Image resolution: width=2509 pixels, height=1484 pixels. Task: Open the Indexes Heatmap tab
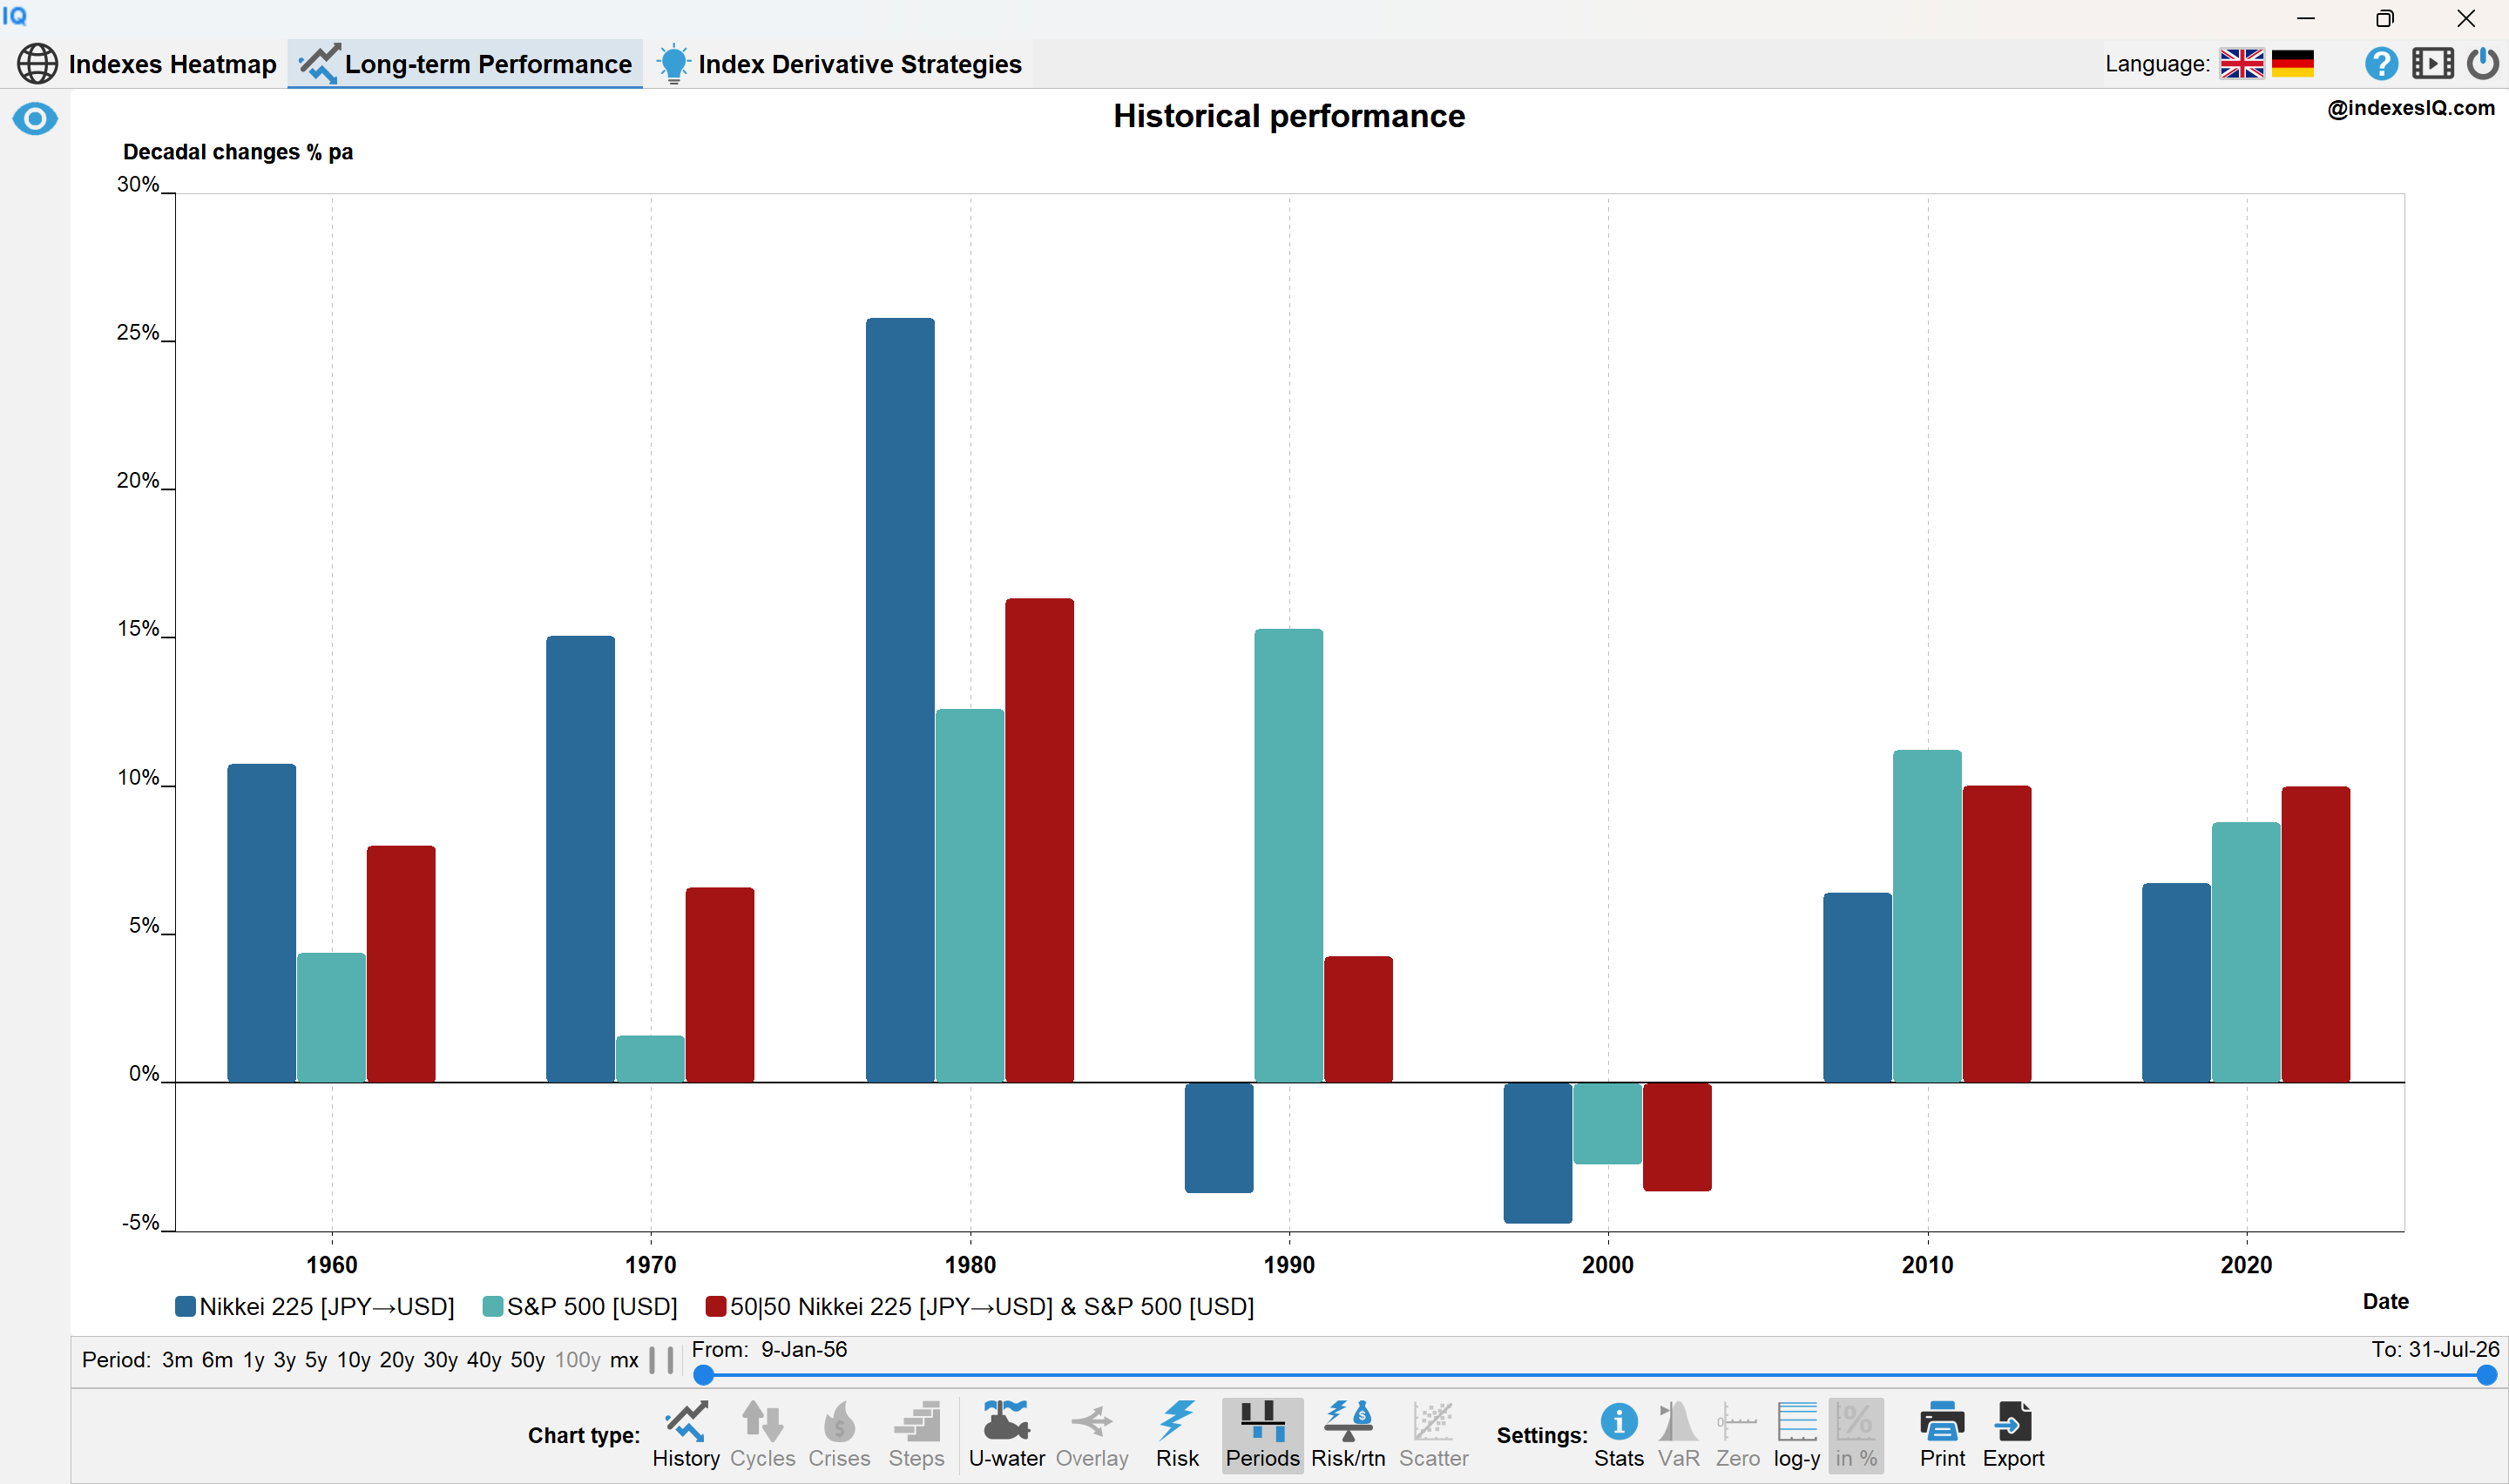pyautogui.click(x=147, y=64)
